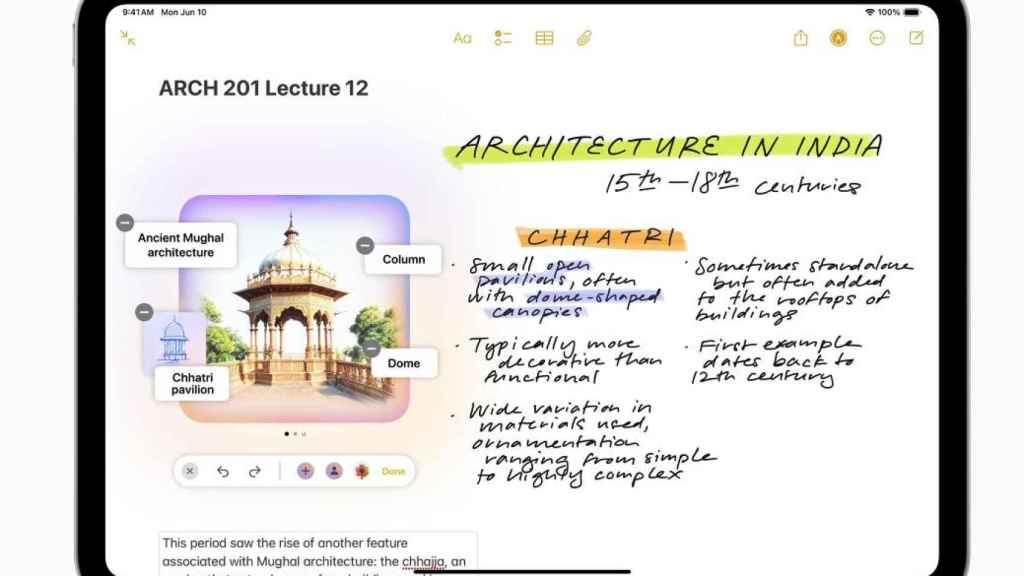Tap Done to finish the image
The width and height of the screenshot is (1024, 576).
click(x=394, y=471)
